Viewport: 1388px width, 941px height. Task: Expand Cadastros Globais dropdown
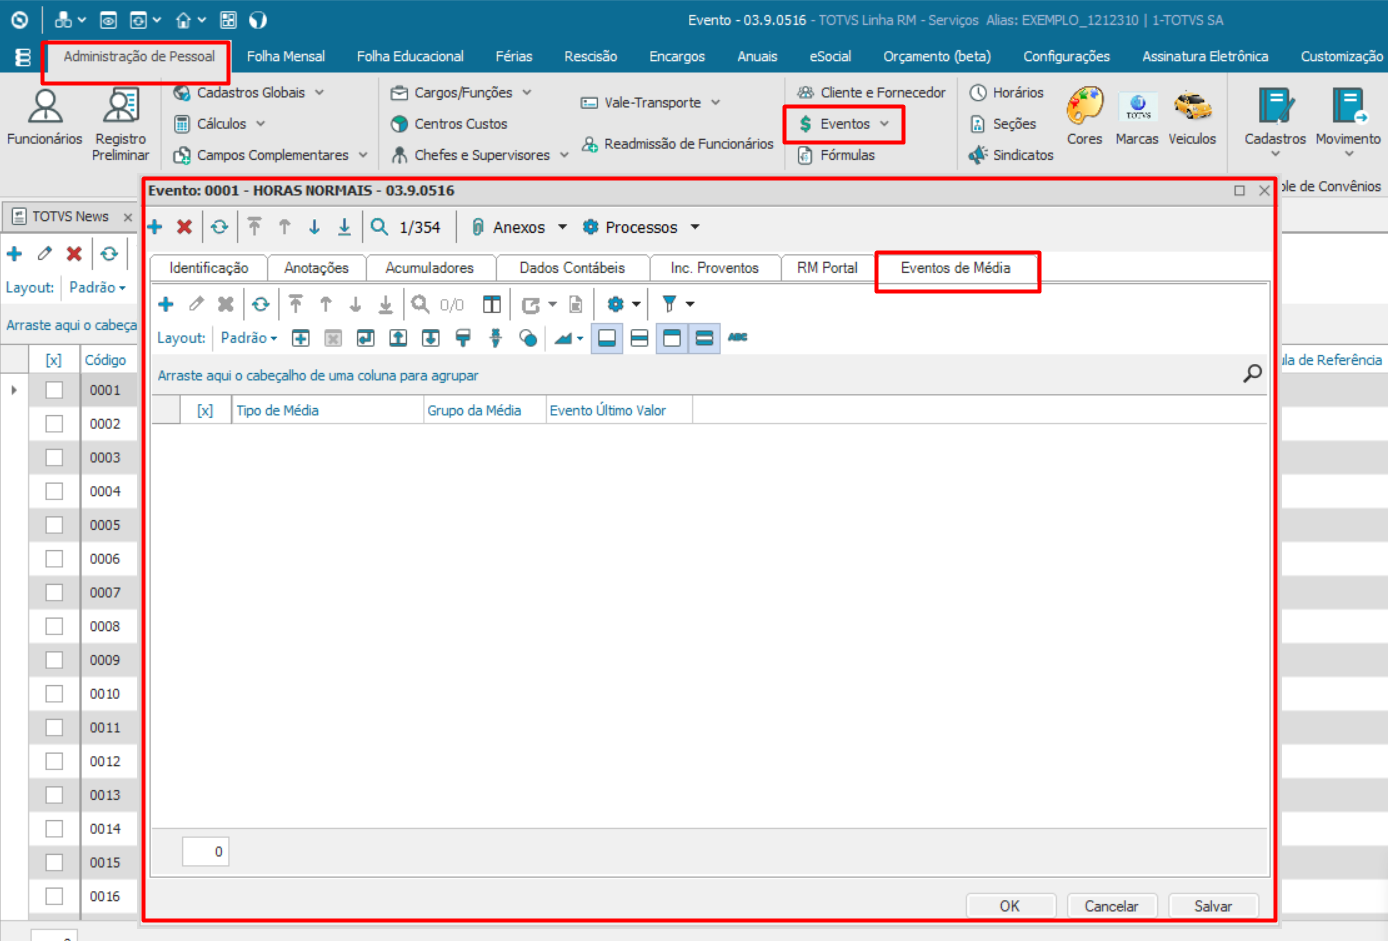[319, 92]
